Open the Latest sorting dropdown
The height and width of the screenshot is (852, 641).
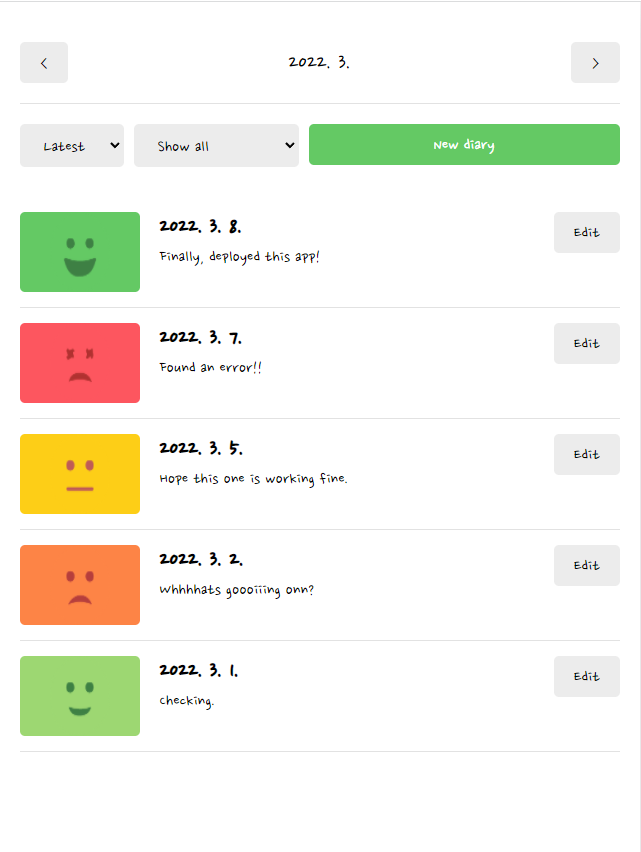pyautogui.click(x=71, y=145)
